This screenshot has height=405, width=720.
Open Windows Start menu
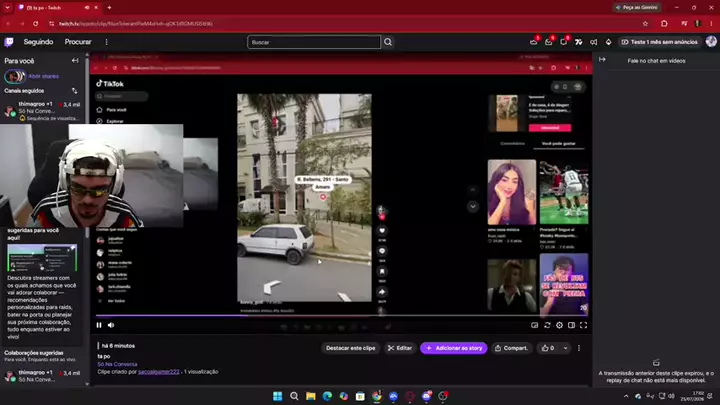[277, 396]
